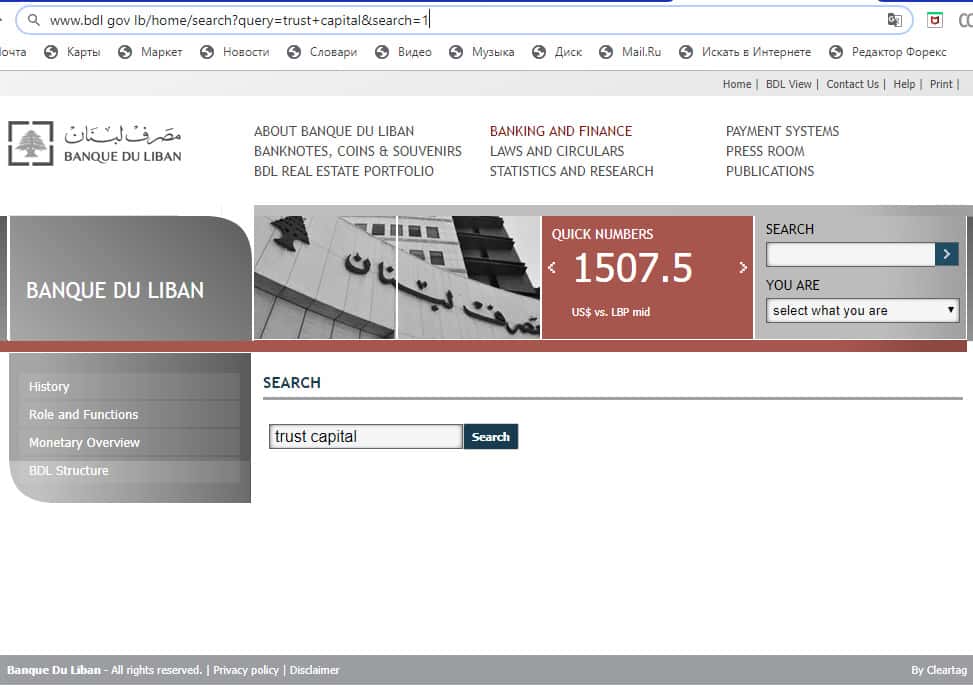Open the Карты bookmark

72,52
